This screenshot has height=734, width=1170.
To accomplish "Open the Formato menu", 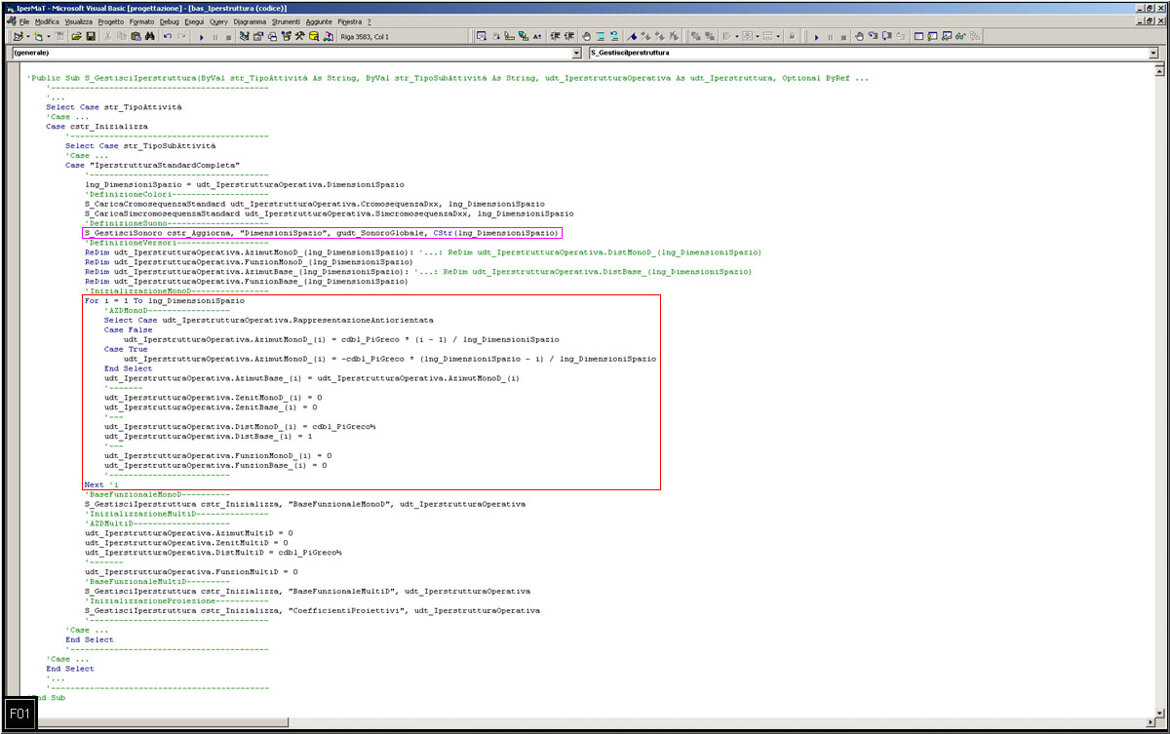I will tap(142, 21).
